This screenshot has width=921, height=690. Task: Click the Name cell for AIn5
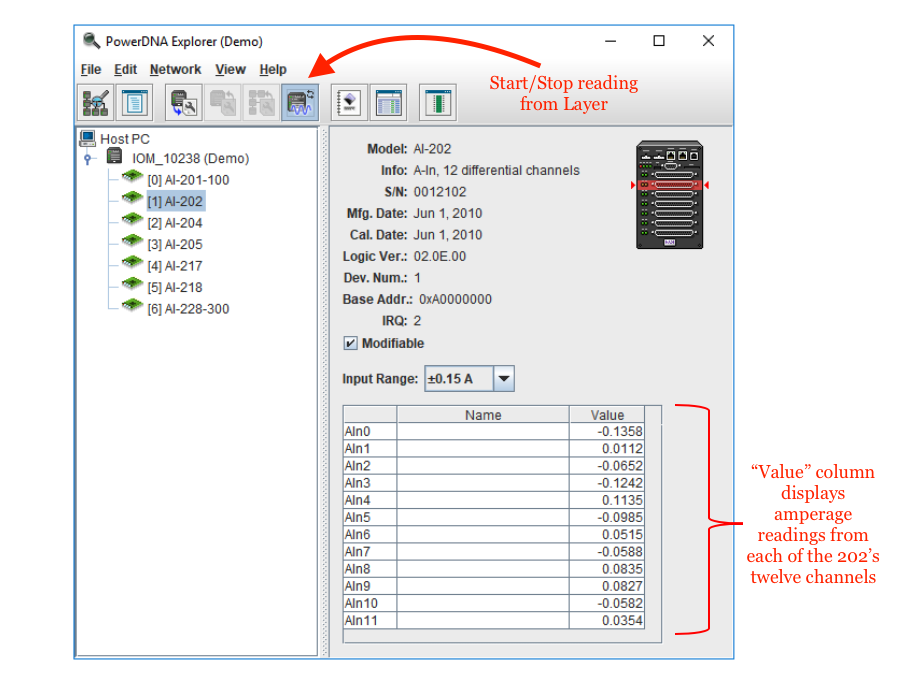pos(483,517)
